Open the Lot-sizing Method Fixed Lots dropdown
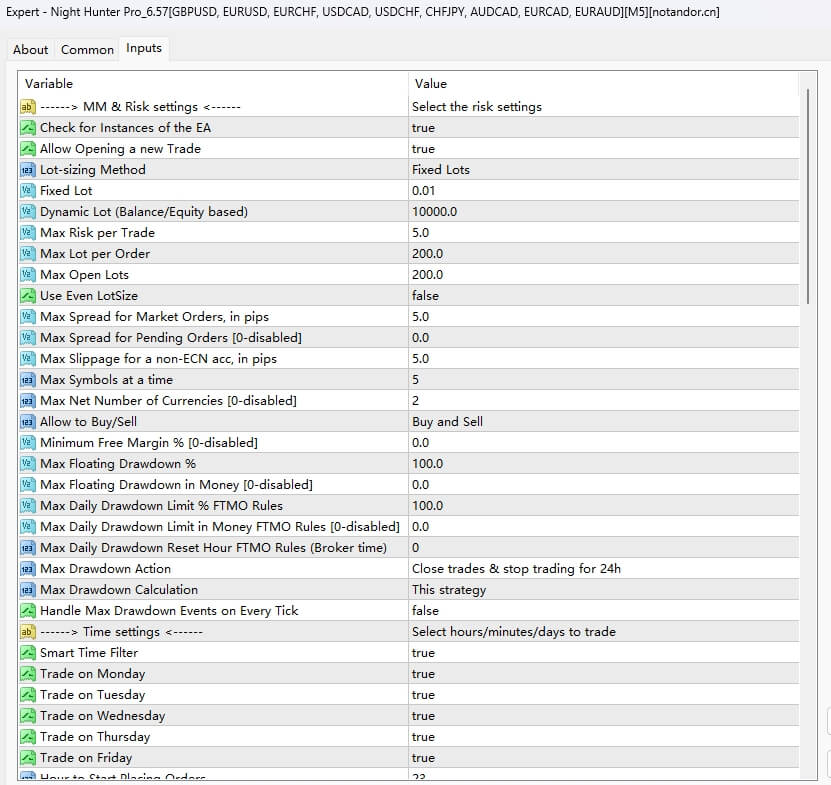The height and width of the screenshot is (785, 831). 604,170
